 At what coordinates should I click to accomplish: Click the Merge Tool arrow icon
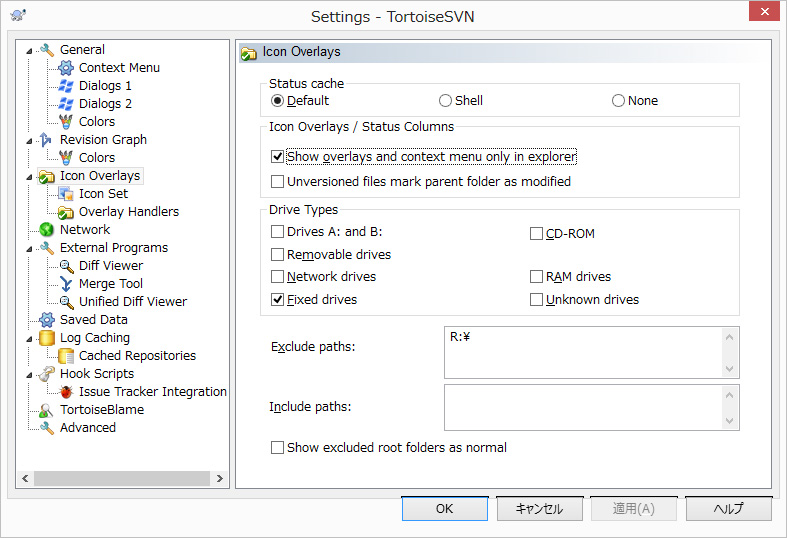(66, 284)
